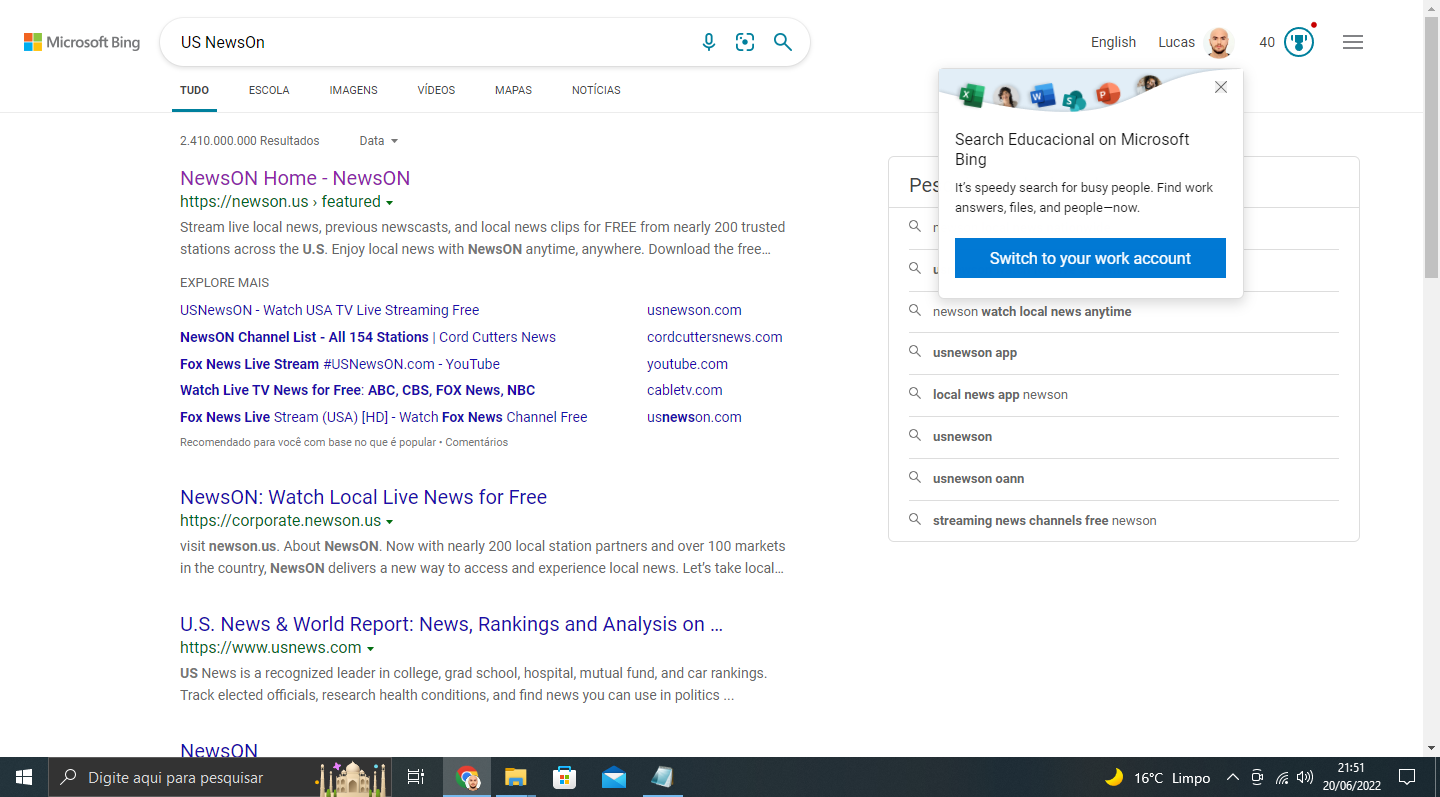This screenshot has height=797, width=1440.
Task: Activate voice search microphone icon
Action: [x=709, y=42]
